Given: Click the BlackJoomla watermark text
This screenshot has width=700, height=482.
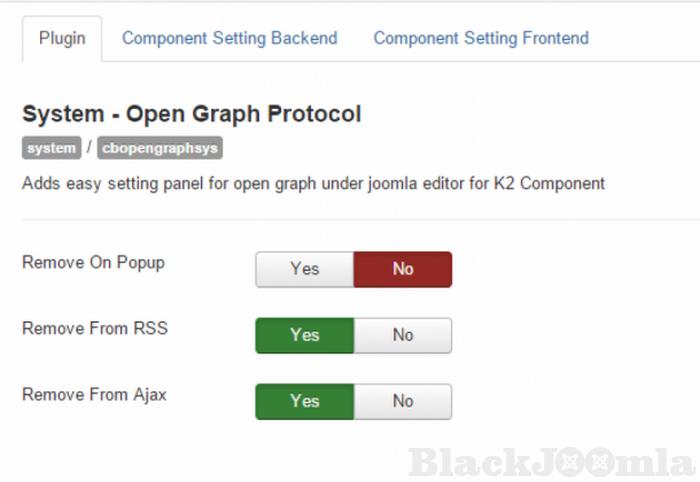Looking at the screenshot, I should (480, 462).
